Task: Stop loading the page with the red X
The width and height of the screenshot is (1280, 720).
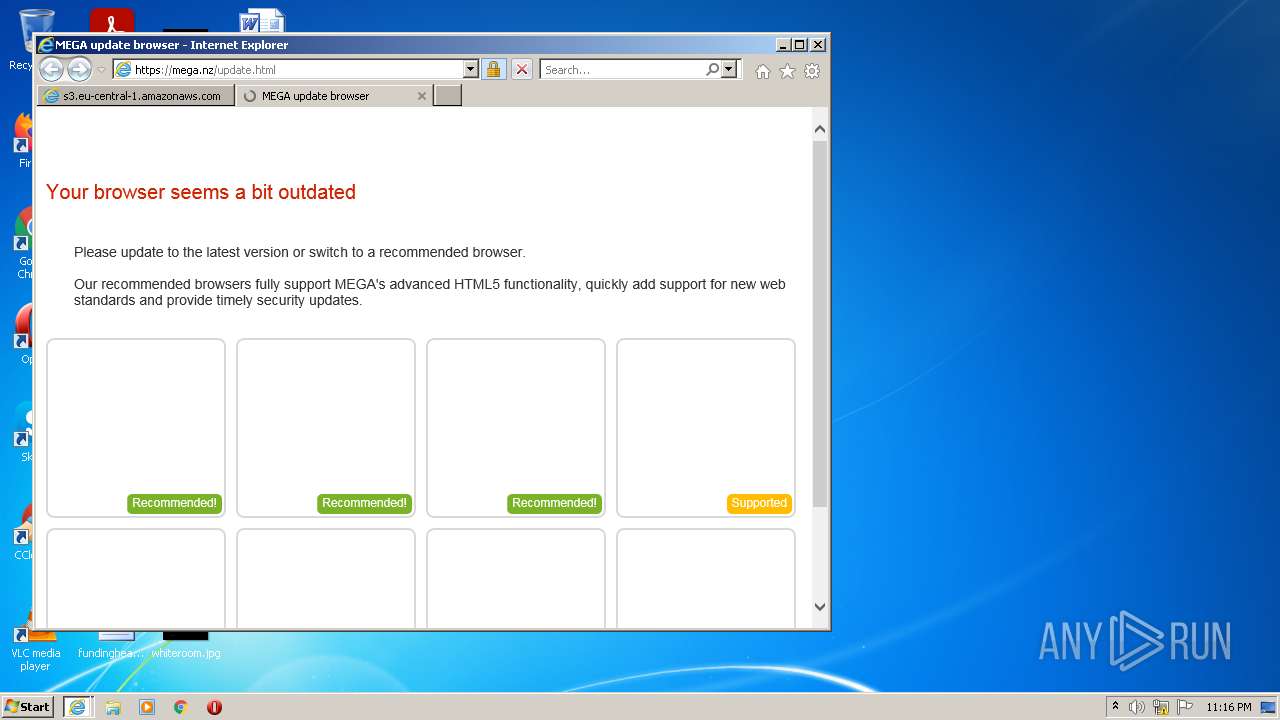Action: click(x=522, y=69)
